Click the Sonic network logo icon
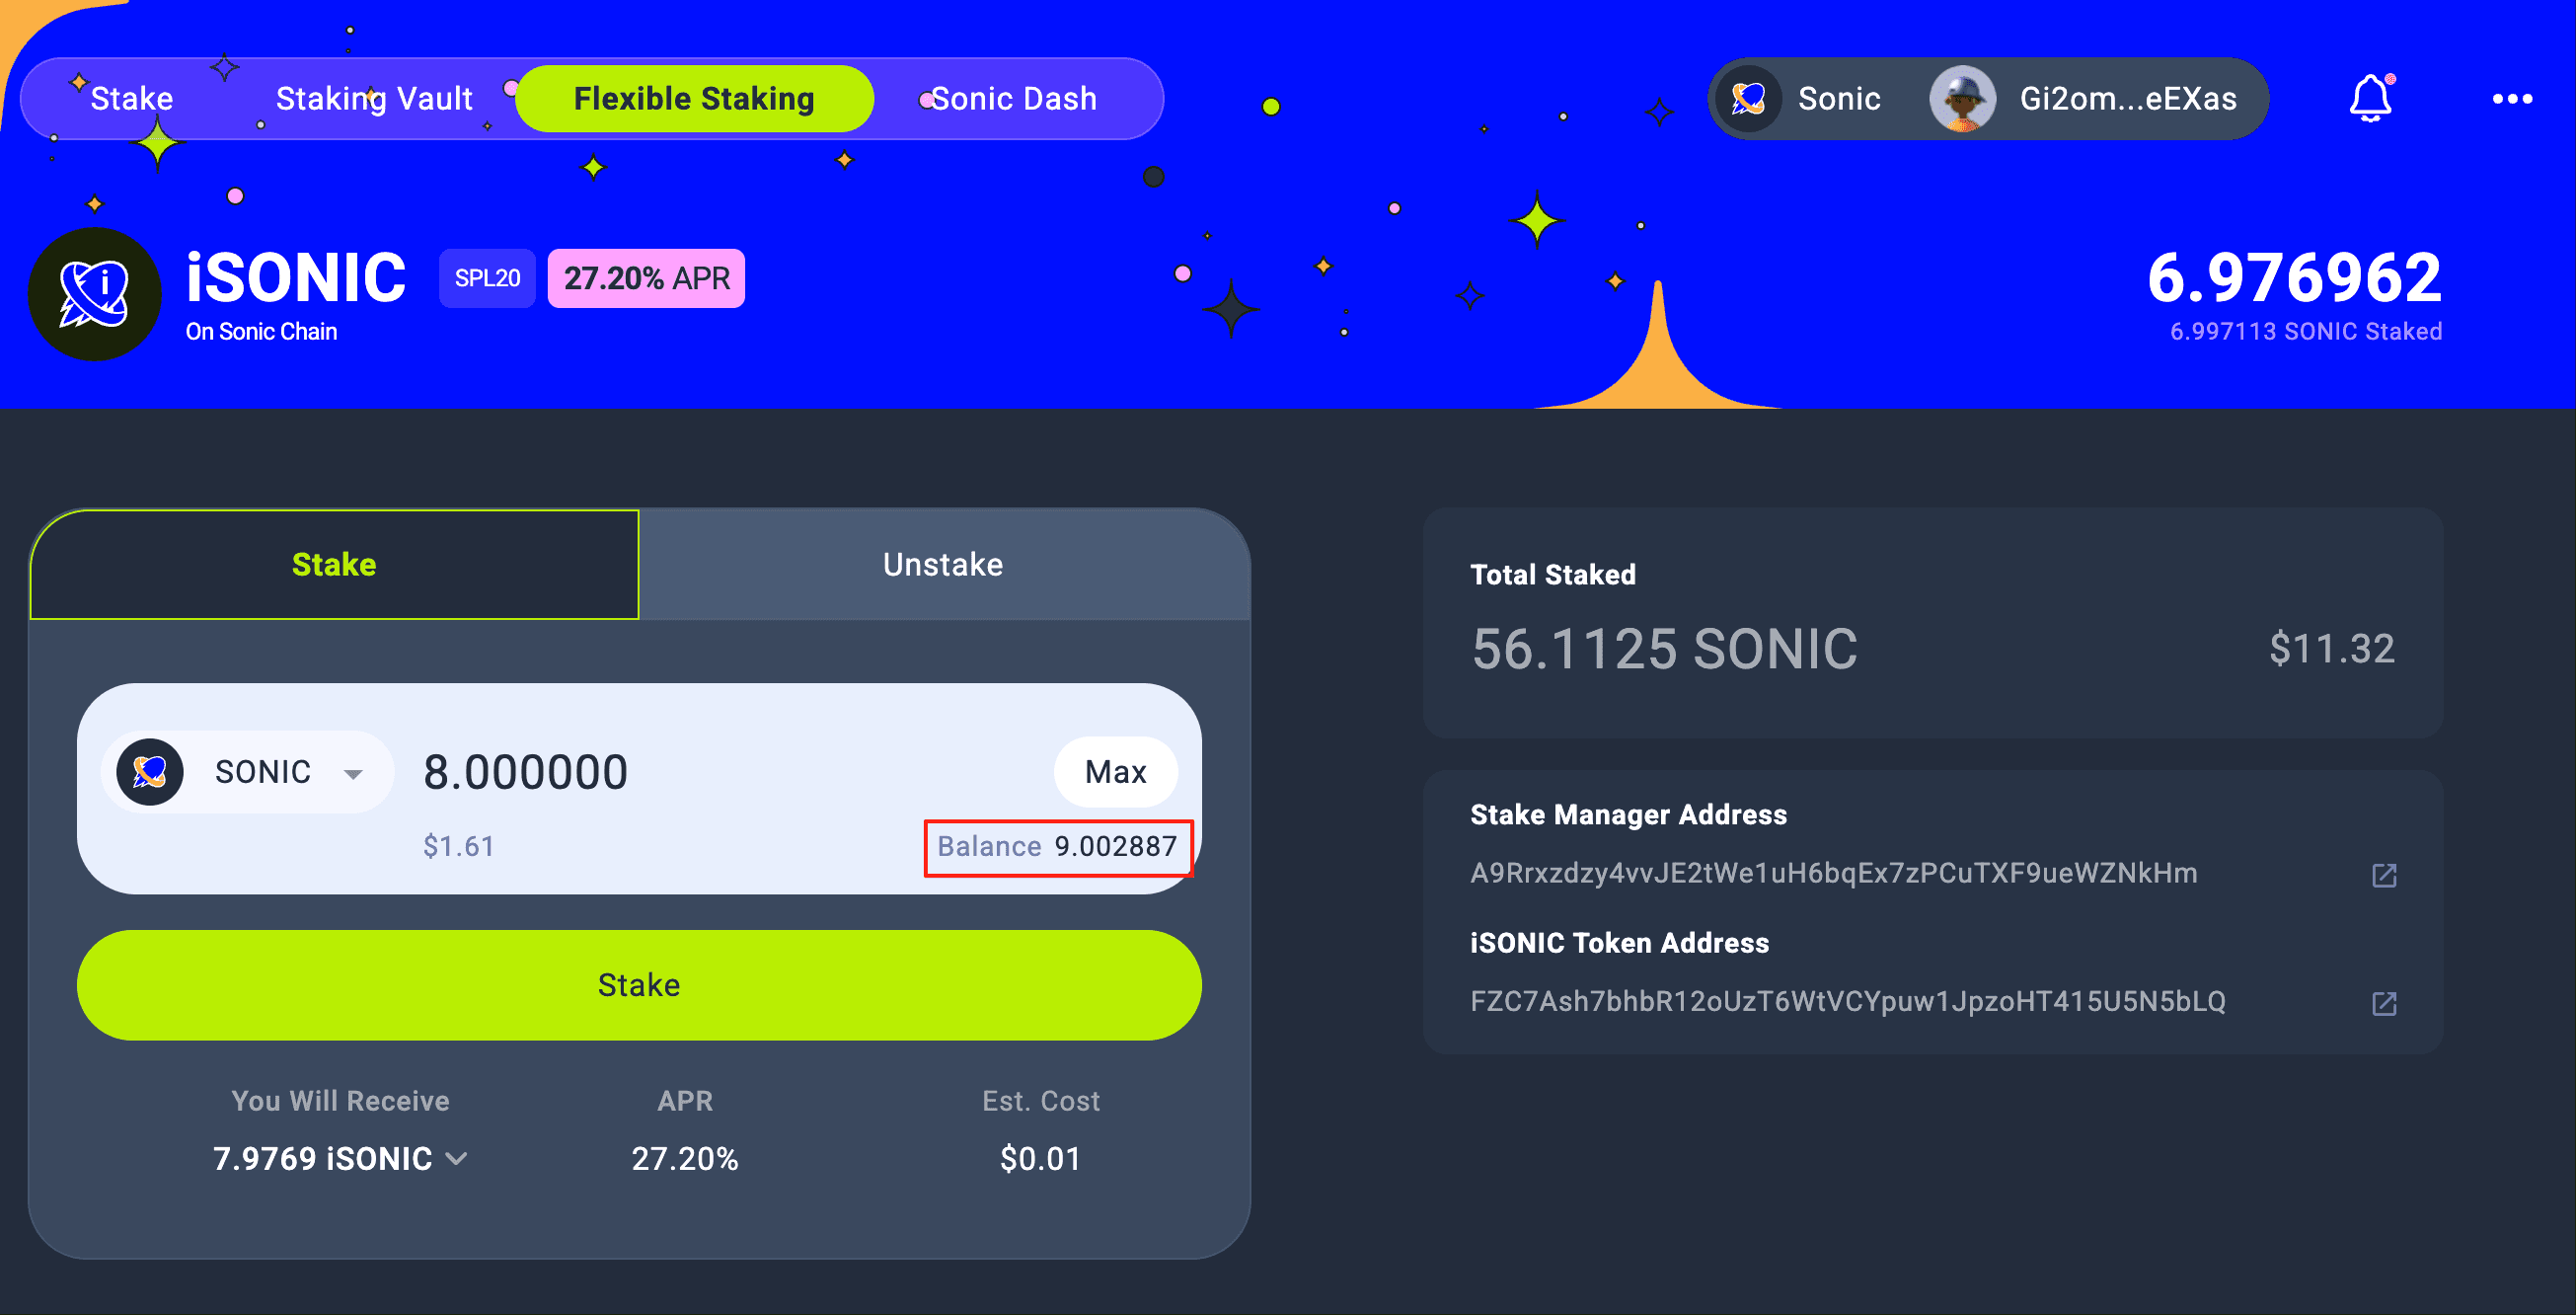2576x1315 pixels. 1748,98
